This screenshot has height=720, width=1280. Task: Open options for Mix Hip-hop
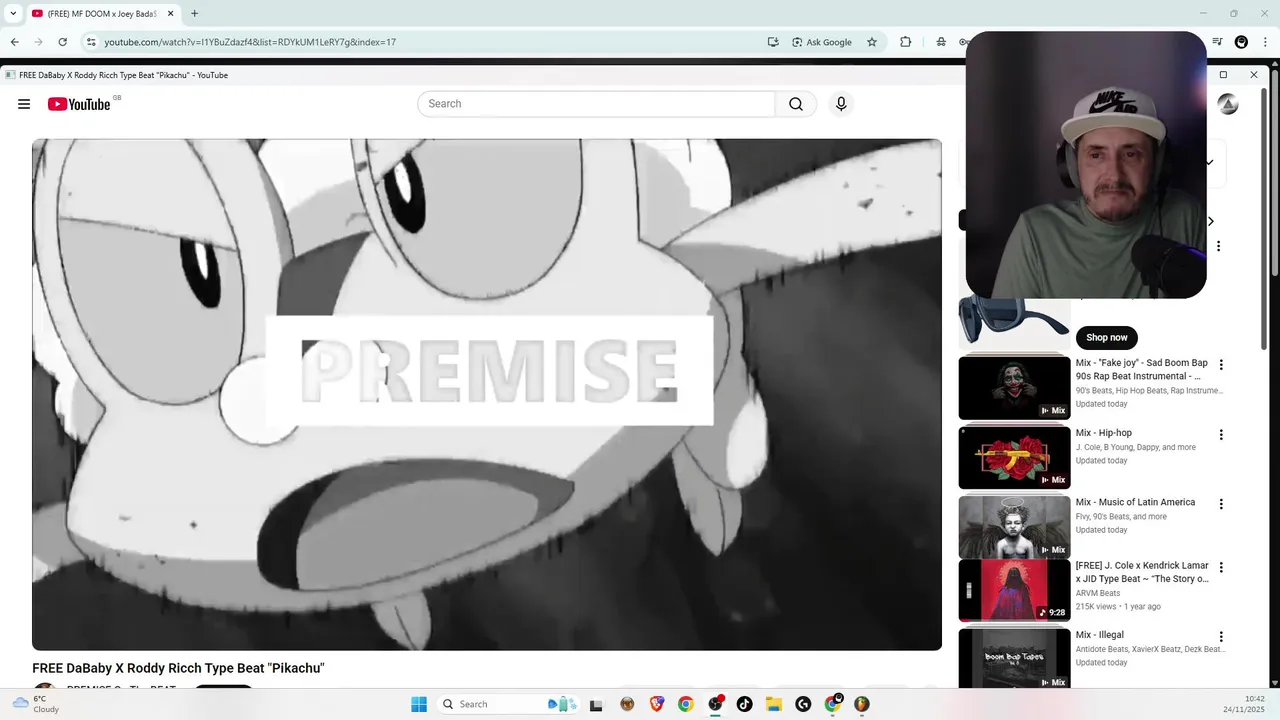tap(1220, 435)
